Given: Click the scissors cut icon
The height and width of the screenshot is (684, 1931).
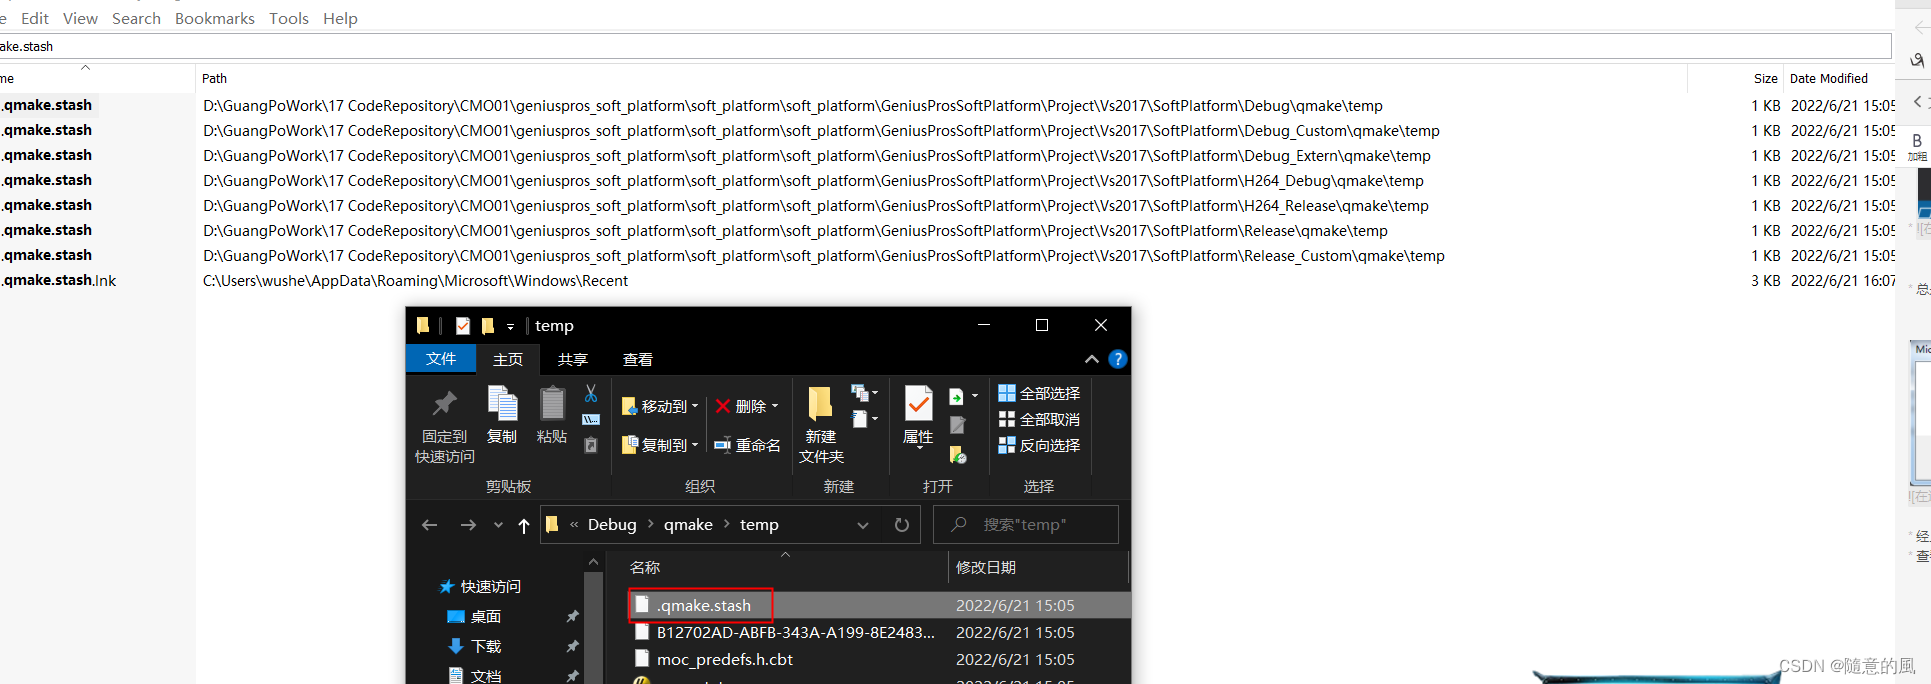Looking at the screenshot, I should click(x=591, y=393).
